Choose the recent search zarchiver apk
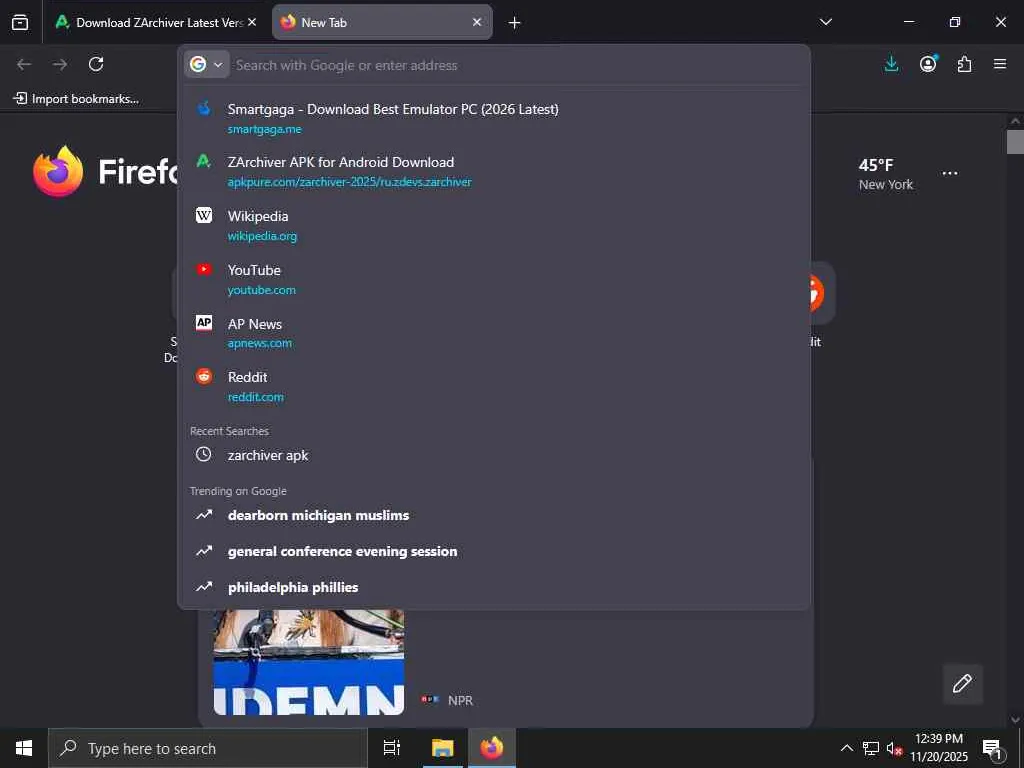This screenshot has width=1024, height=768. (x=494, y=455)
